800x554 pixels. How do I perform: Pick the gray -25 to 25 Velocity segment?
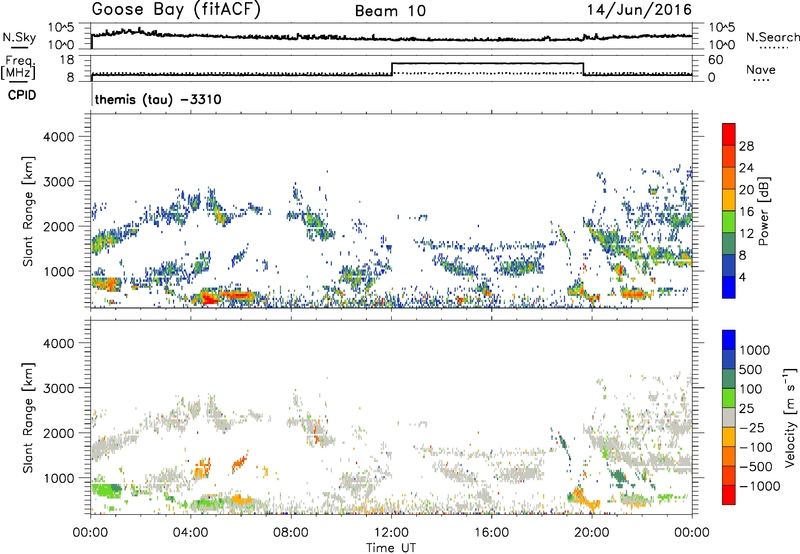coord(729,417)
